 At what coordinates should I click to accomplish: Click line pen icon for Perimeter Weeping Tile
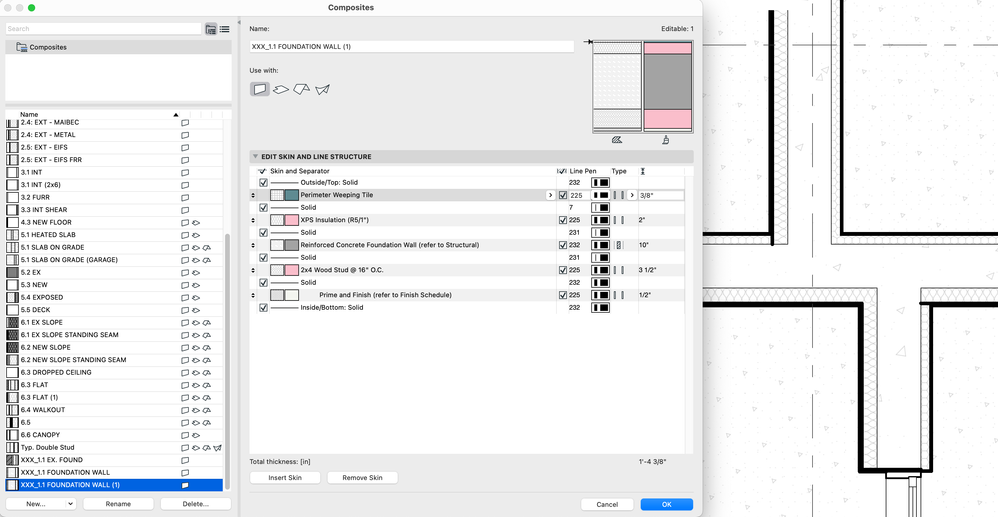(600, 195)
